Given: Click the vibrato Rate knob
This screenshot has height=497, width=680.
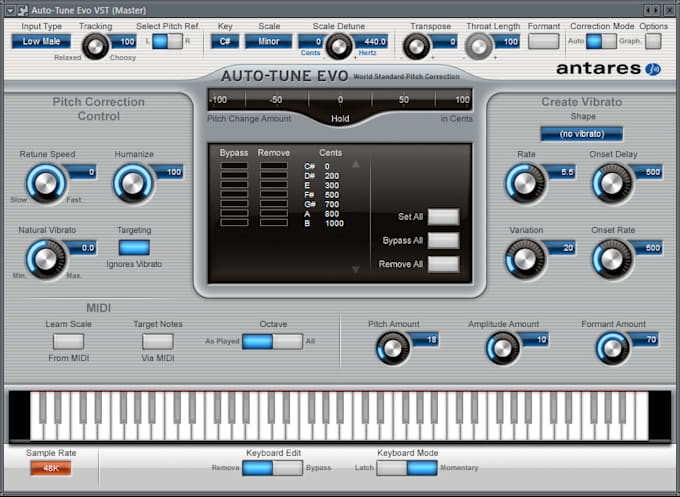Looking at the screenshot, I should [x=525, y=184].
